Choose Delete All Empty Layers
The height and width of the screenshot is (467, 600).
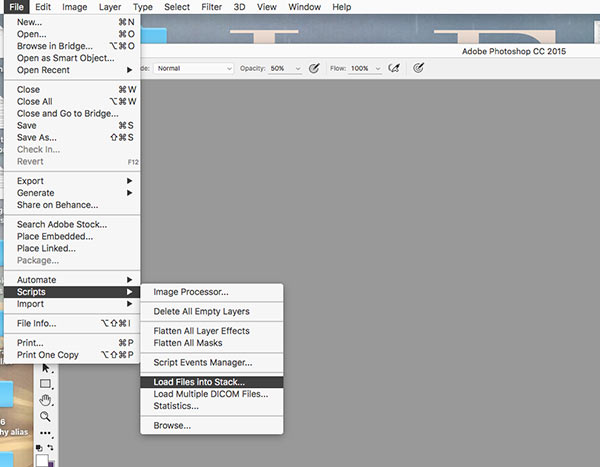pyautogui.click(x=212, y=311)
